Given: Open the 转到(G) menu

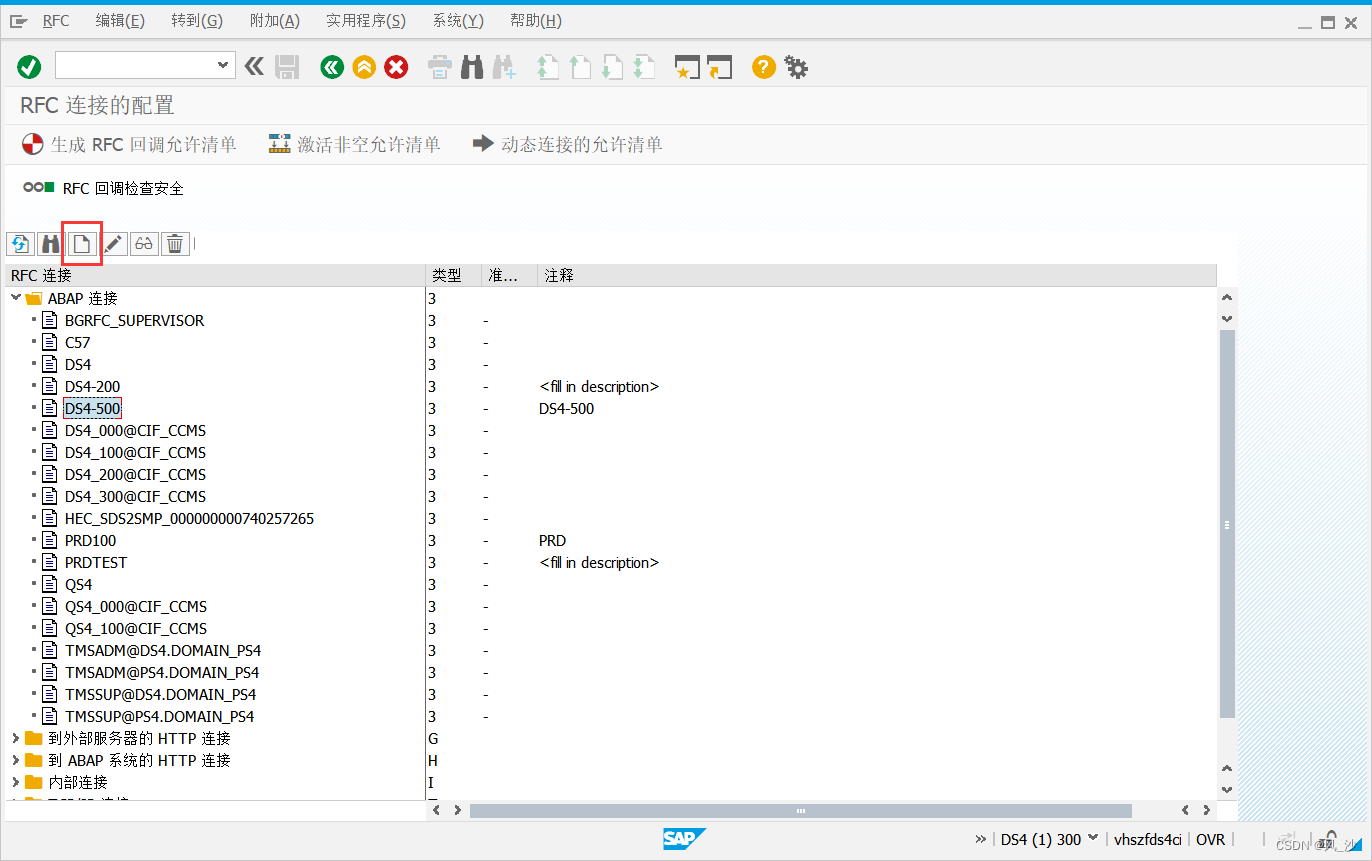Looking at the screenshot, I should tap(197, 21).
